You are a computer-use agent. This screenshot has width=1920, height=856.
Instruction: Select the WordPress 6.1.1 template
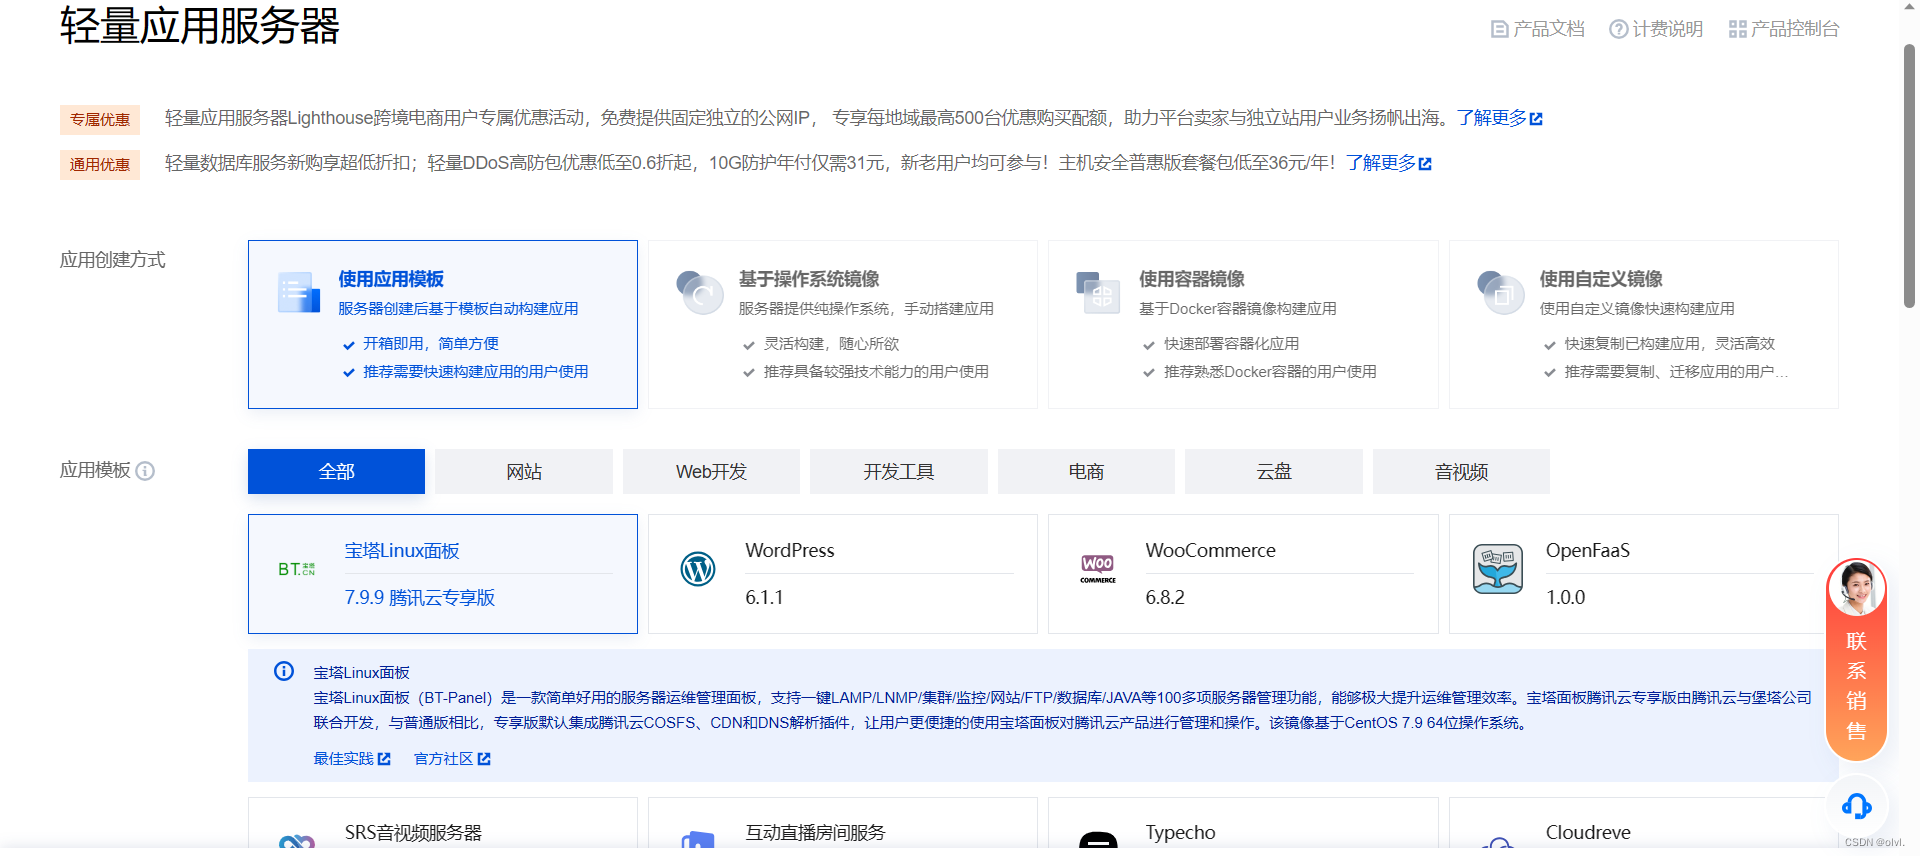pos(843,574)
